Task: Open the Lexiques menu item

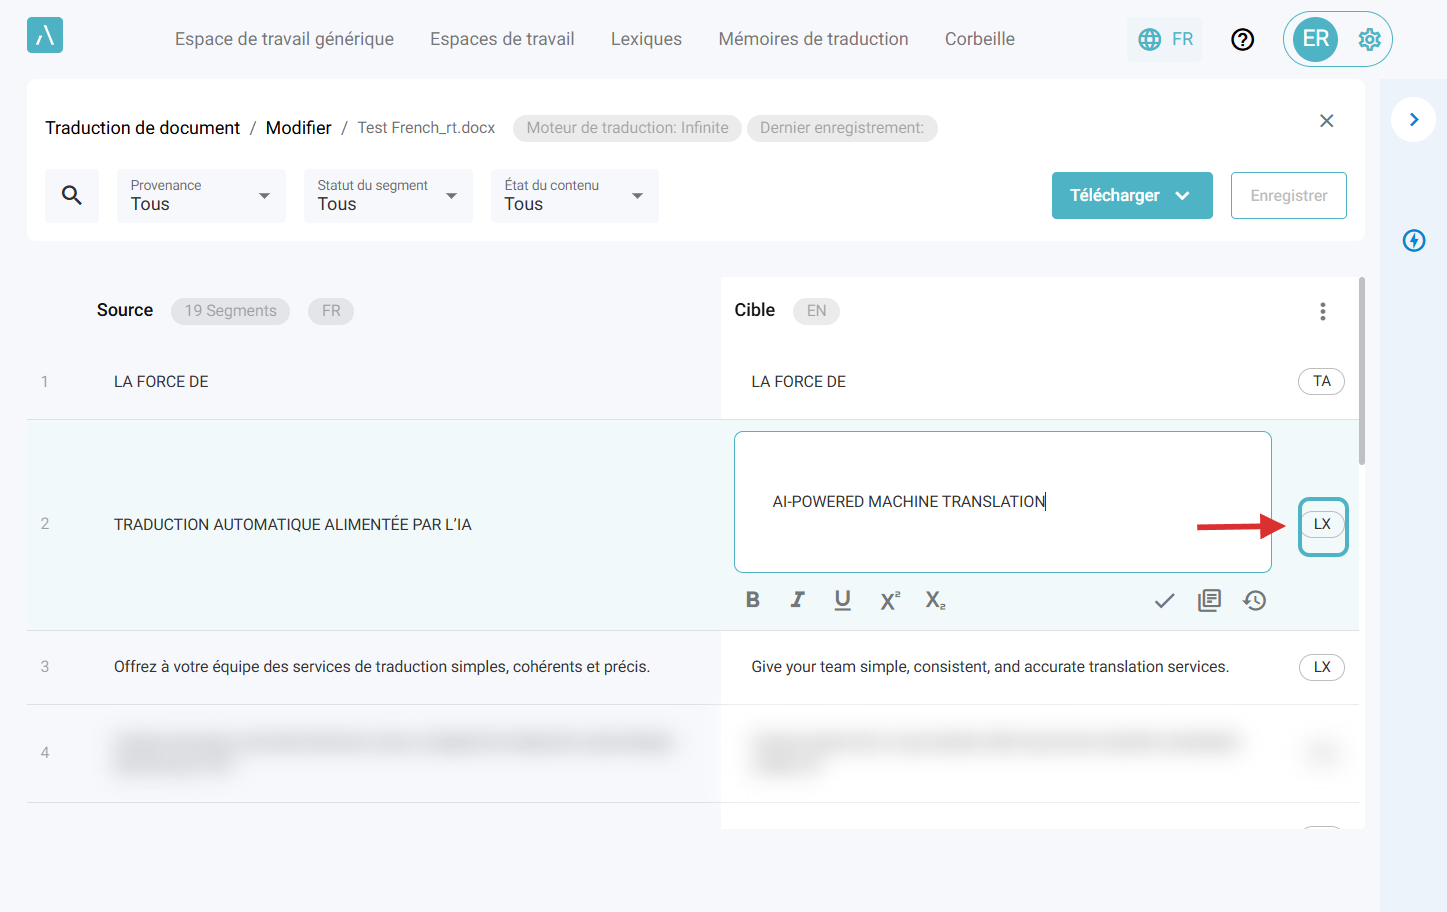Action: pos(646,39)
